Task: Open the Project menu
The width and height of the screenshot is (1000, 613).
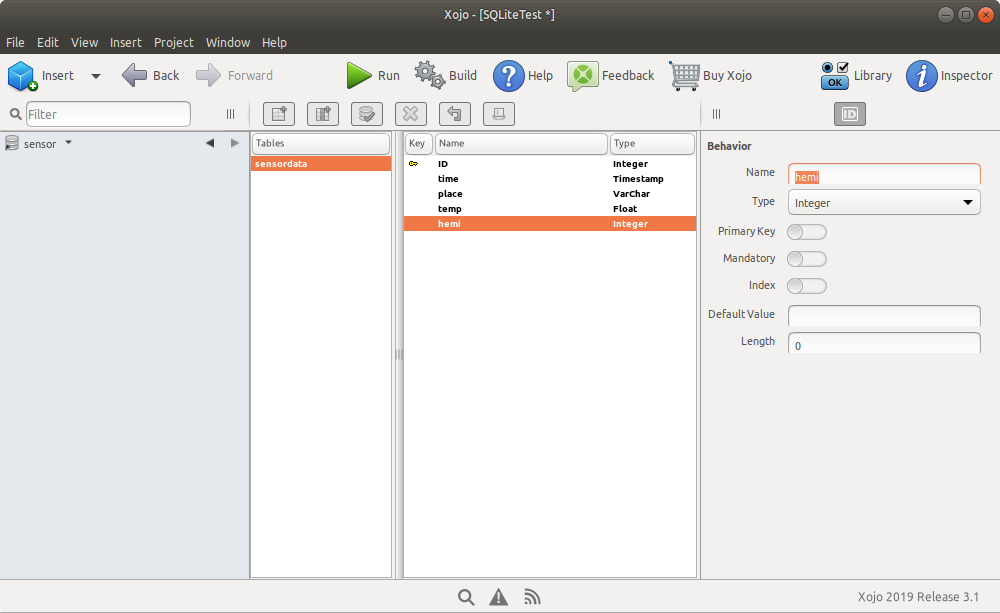Action: click(x=173, y=43)
